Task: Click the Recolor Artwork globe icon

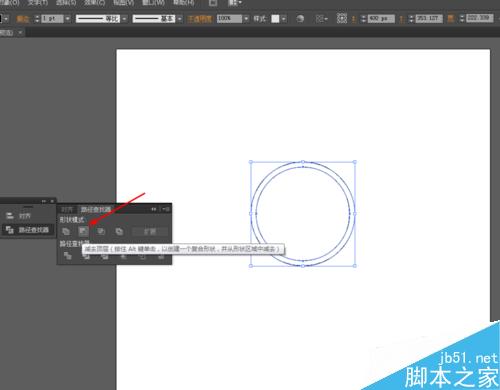Action: click(x=300, y=19)
